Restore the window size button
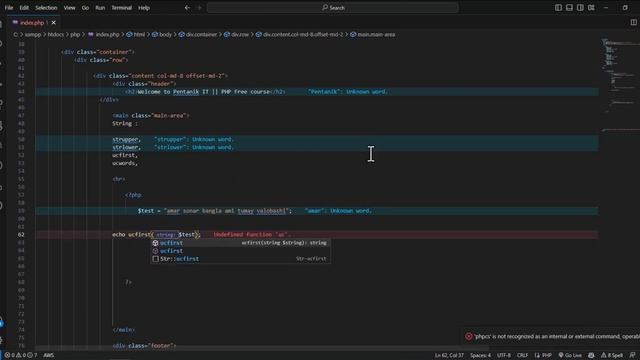The image size is (640, 360). click(625, 8)
